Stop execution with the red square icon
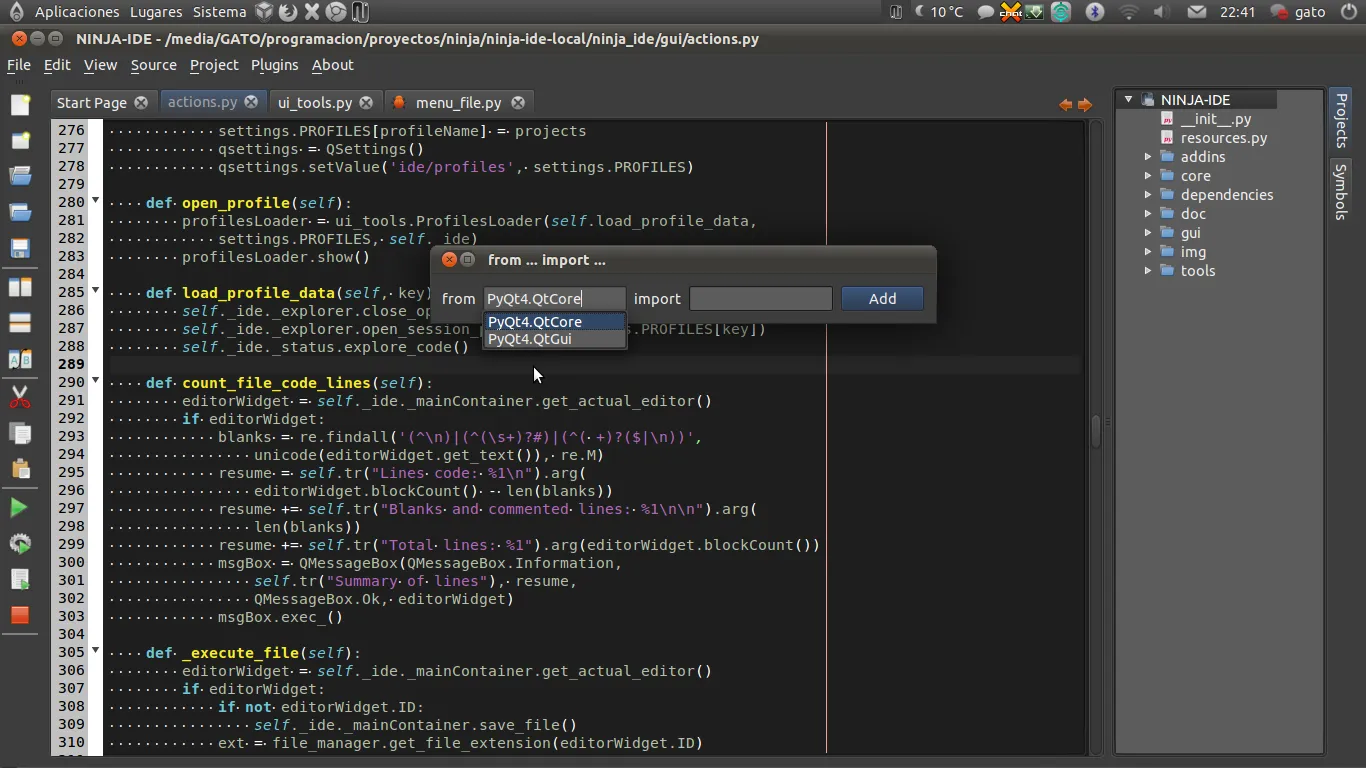 [x=20, y=615]
